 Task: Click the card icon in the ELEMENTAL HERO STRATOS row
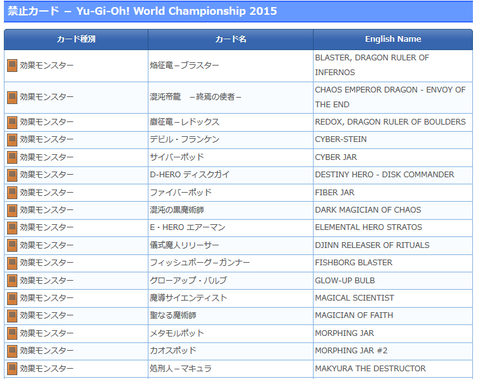tap(12, 228)
